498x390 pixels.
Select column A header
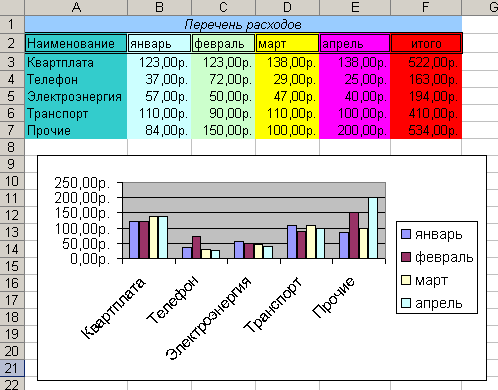[76, 7]
